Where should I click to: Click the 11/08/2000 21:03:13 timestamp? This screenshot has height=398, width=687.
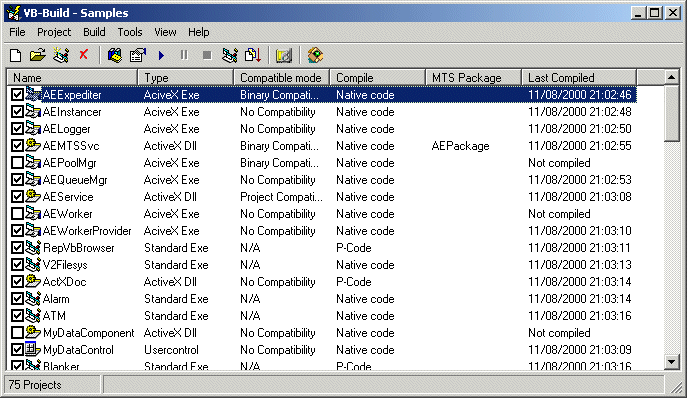pos(579,265)
